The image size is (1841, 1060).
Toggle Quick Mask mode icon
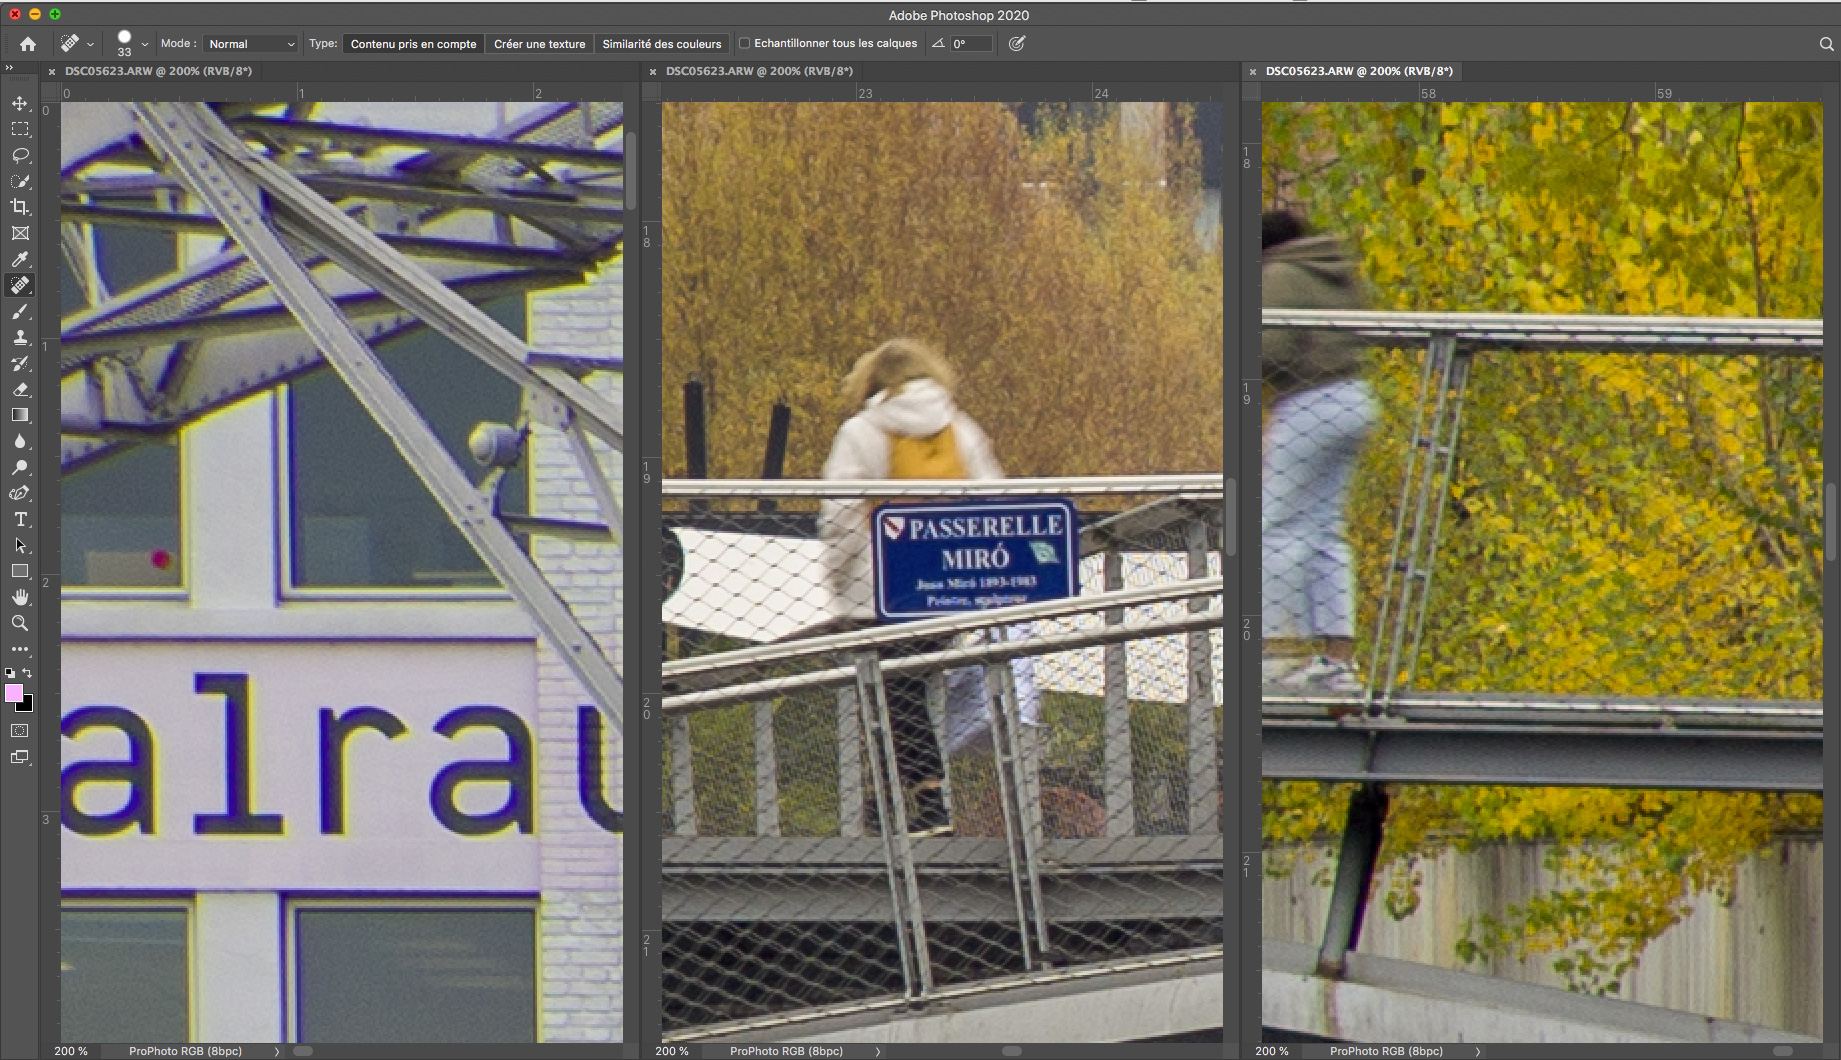pyautogui.click(x=20, y=731)
